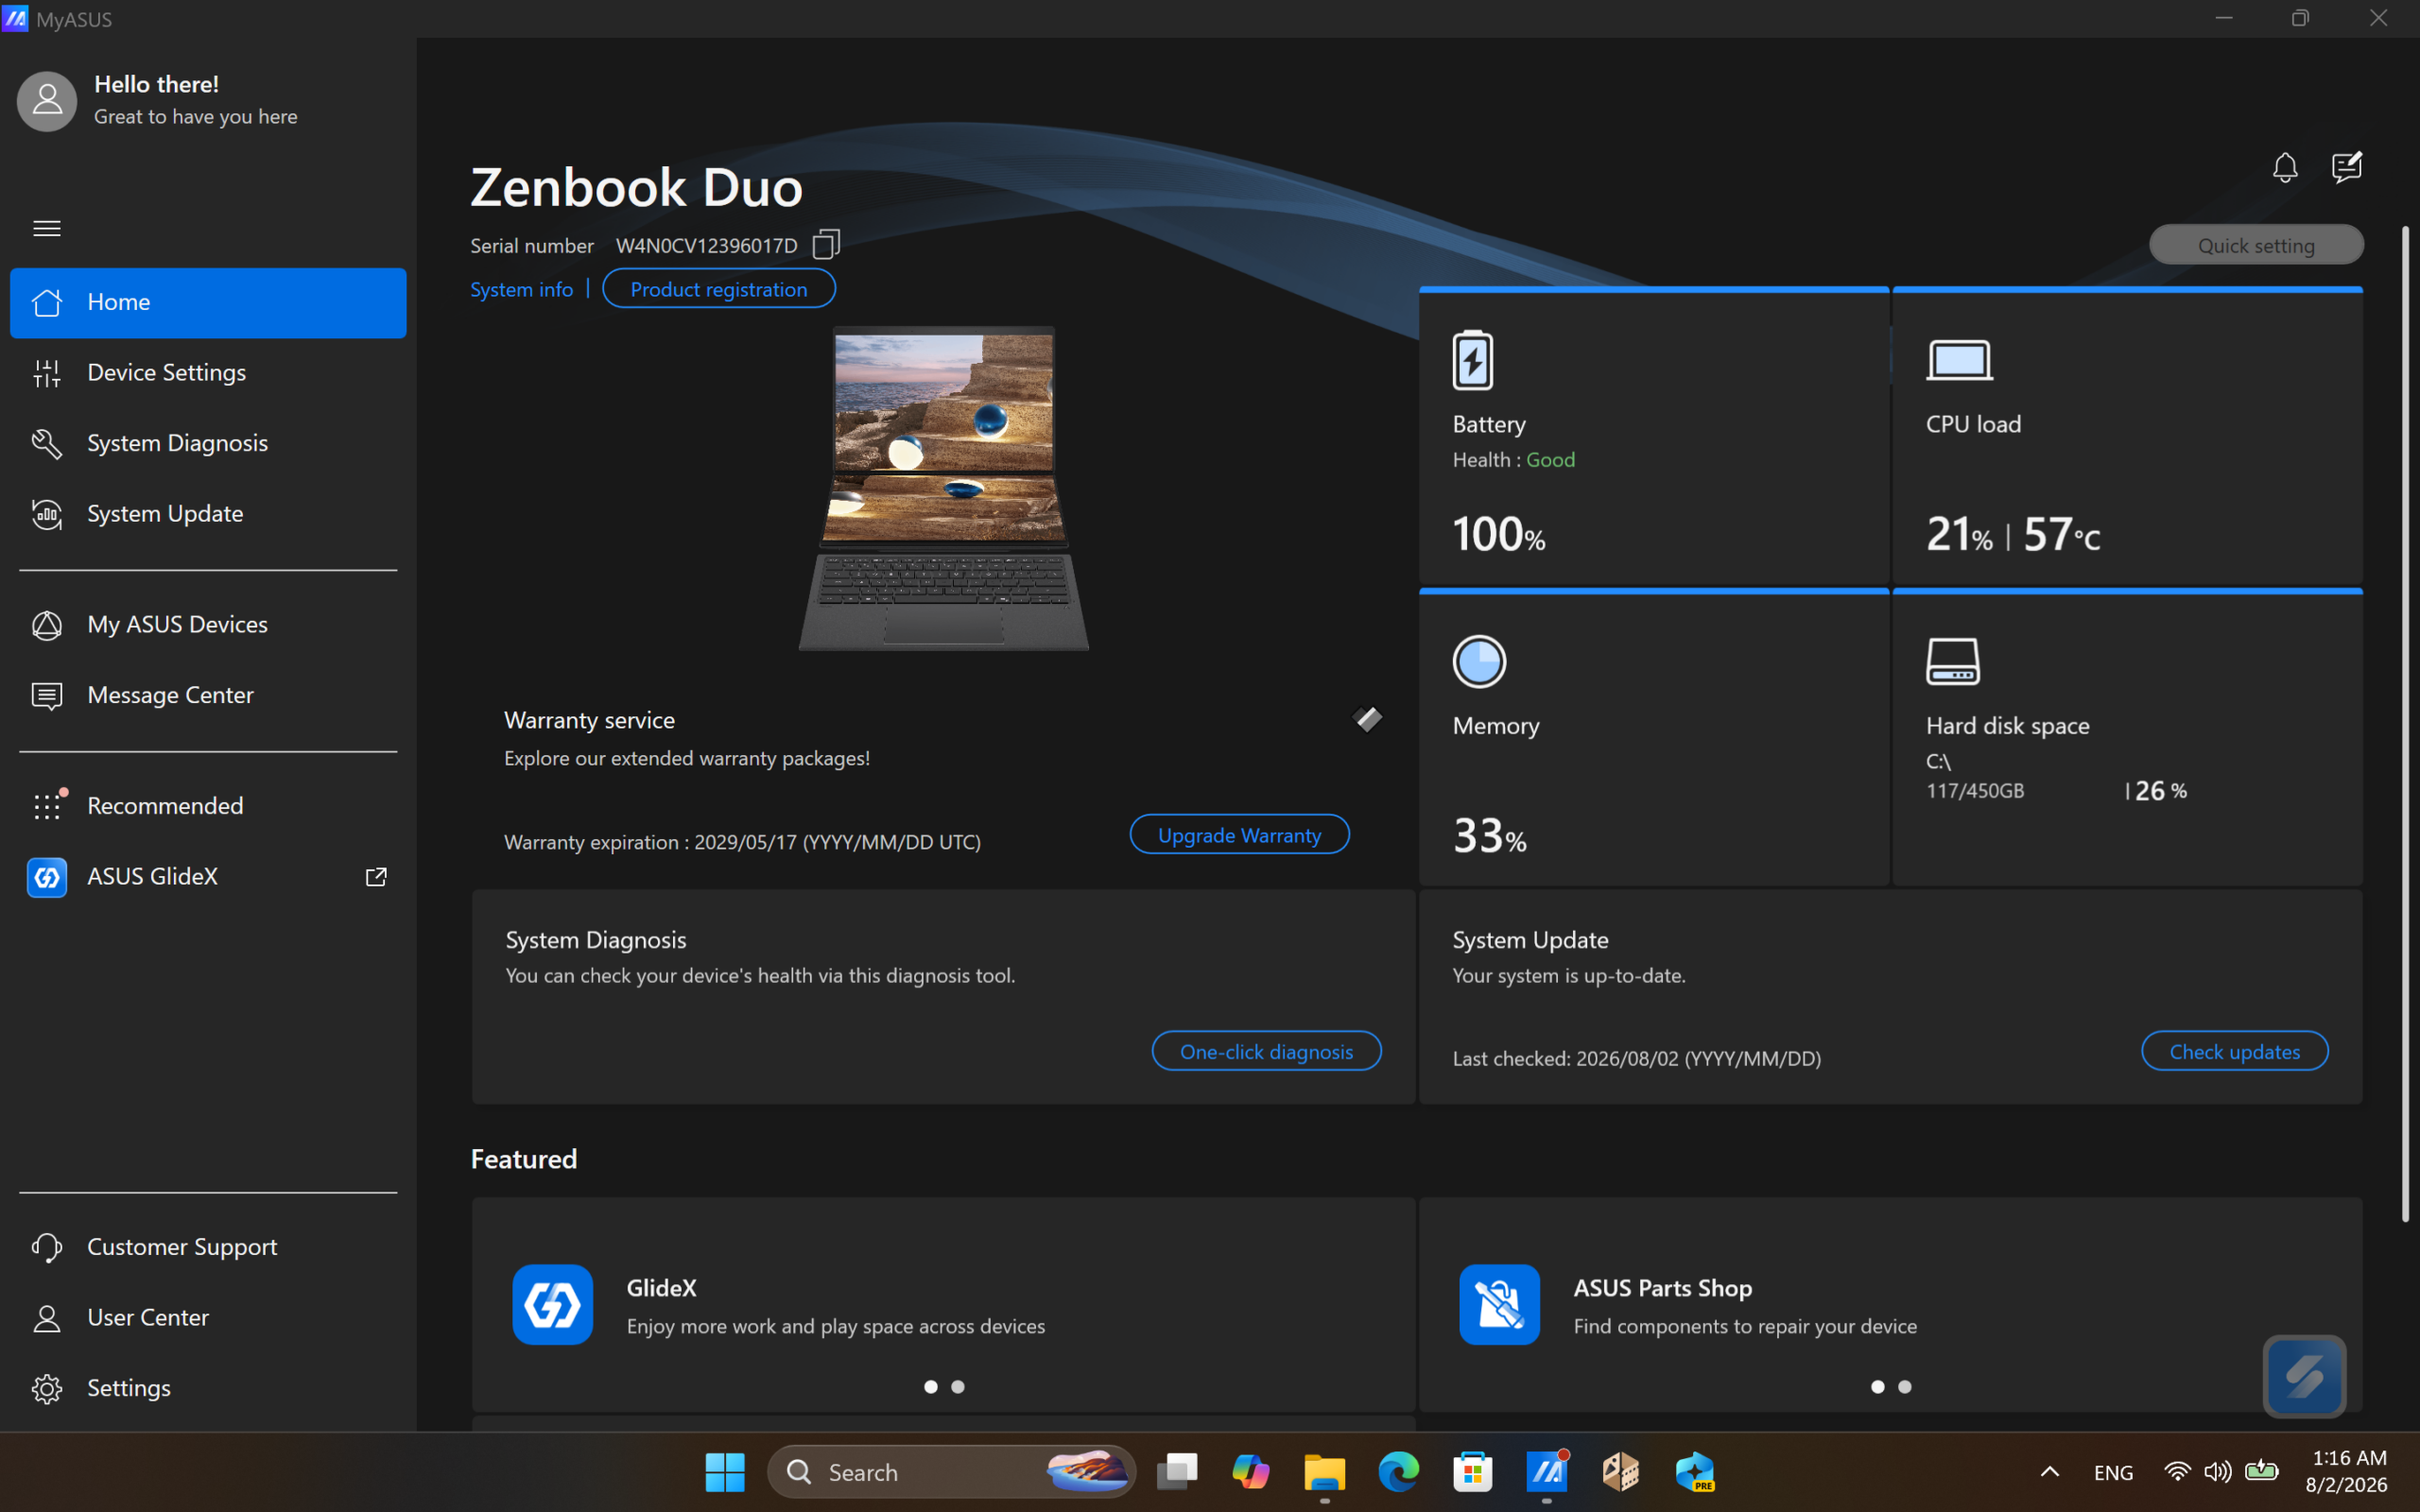
Task: Launch Microsoft Edge from the taskbar
Action: tap(1398, 1472)
